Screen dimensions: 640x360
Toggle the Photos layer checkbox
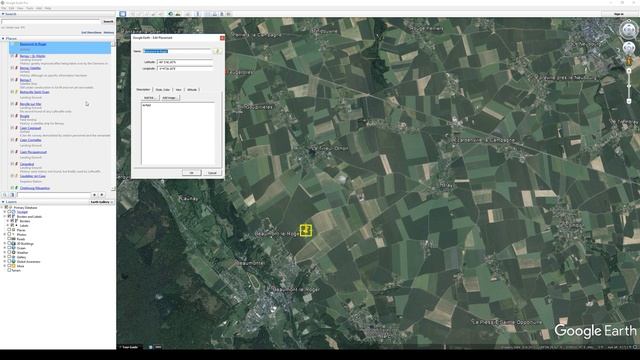pos(9,234)
